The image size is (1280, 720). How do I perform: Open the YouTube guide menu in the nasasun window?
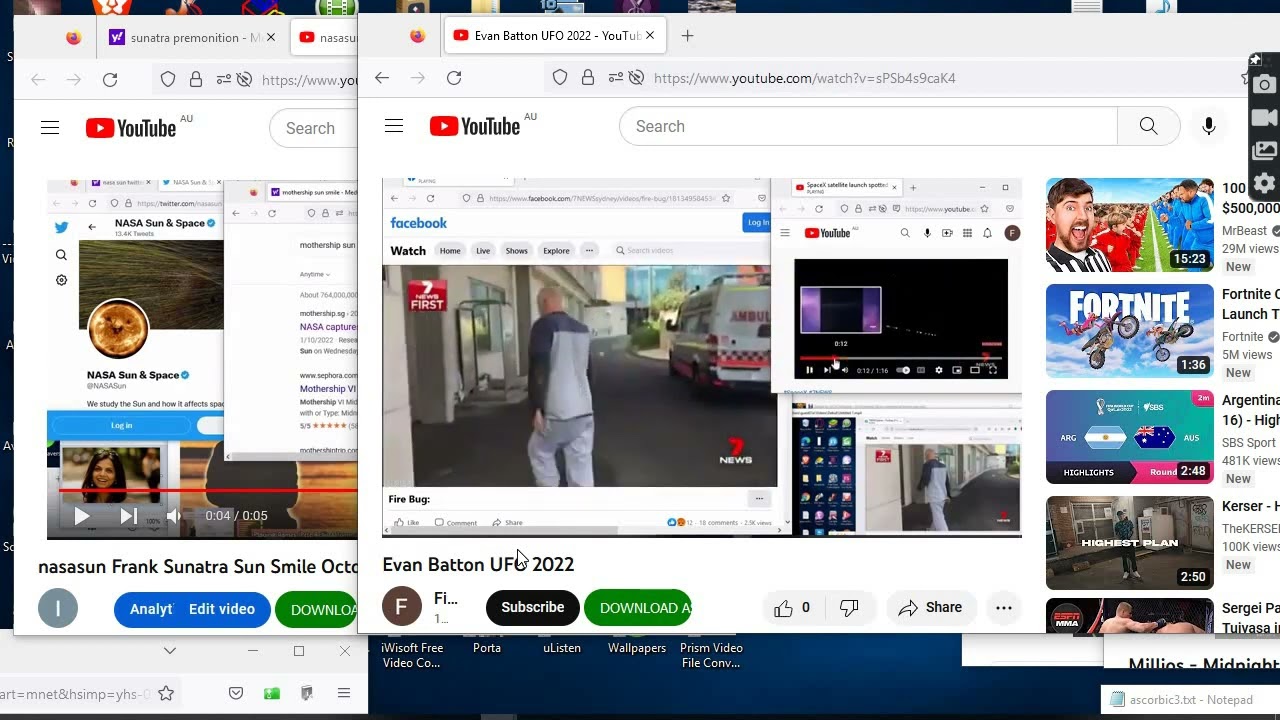tap(50, 128)
